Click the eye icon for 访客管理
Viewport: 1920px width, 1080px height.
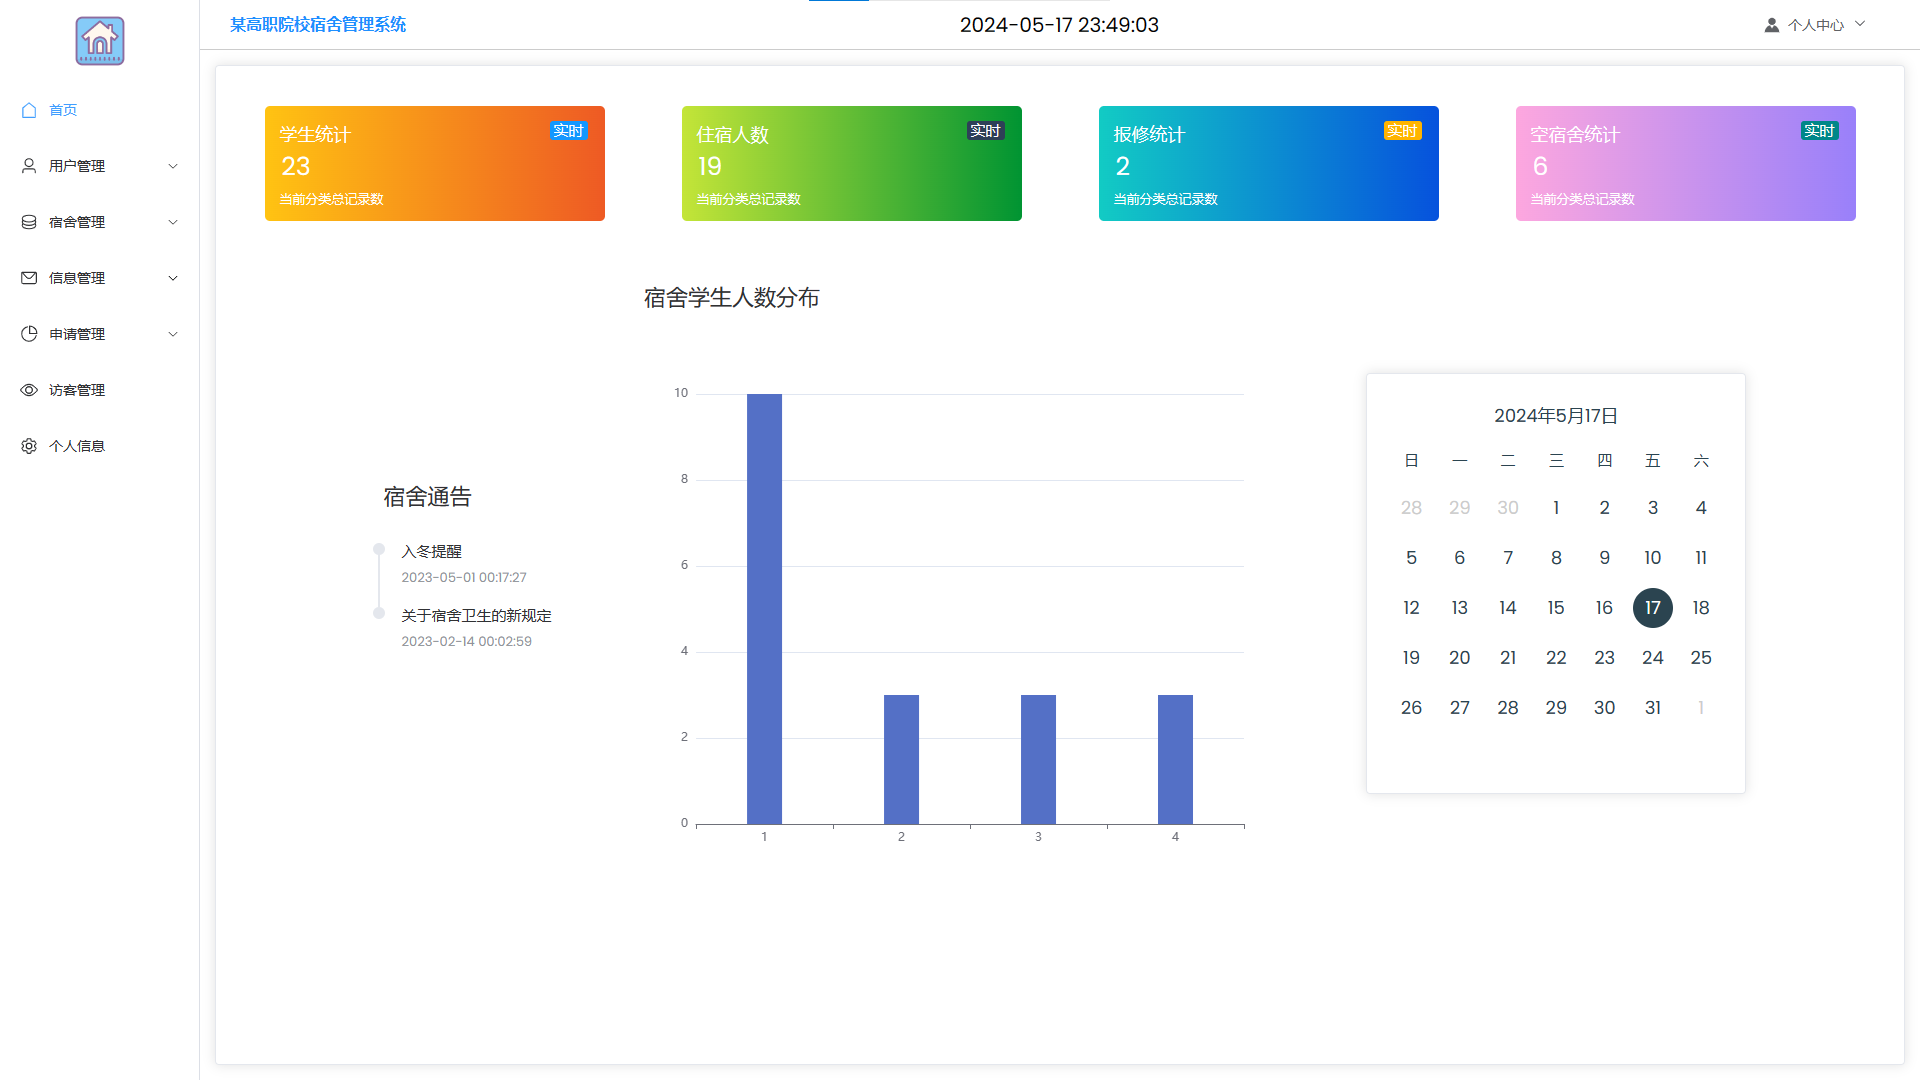click(x=29, y=390)
